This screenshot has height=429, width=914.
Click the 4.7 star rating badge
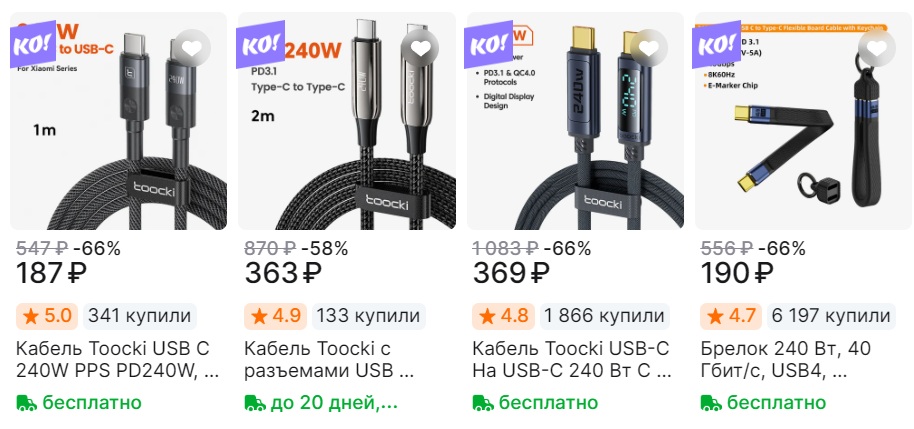[732, 316]
